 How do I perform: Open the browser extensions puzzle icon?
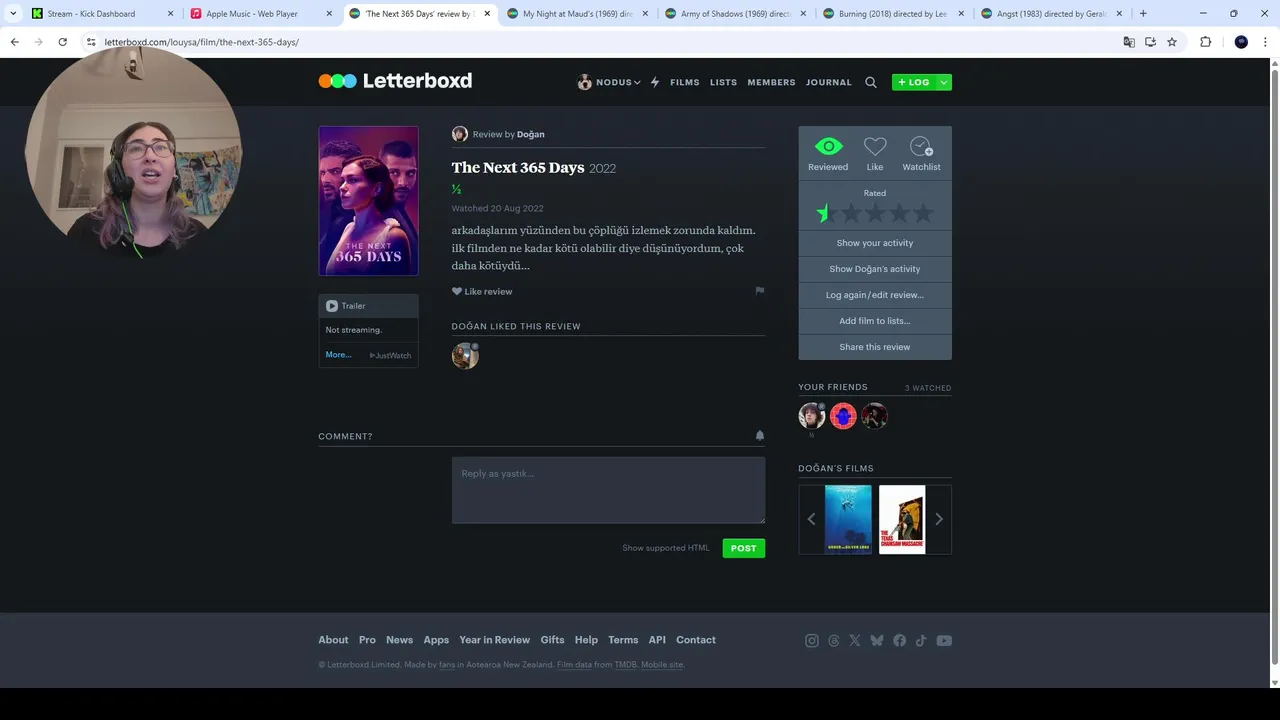[1205, 42]
